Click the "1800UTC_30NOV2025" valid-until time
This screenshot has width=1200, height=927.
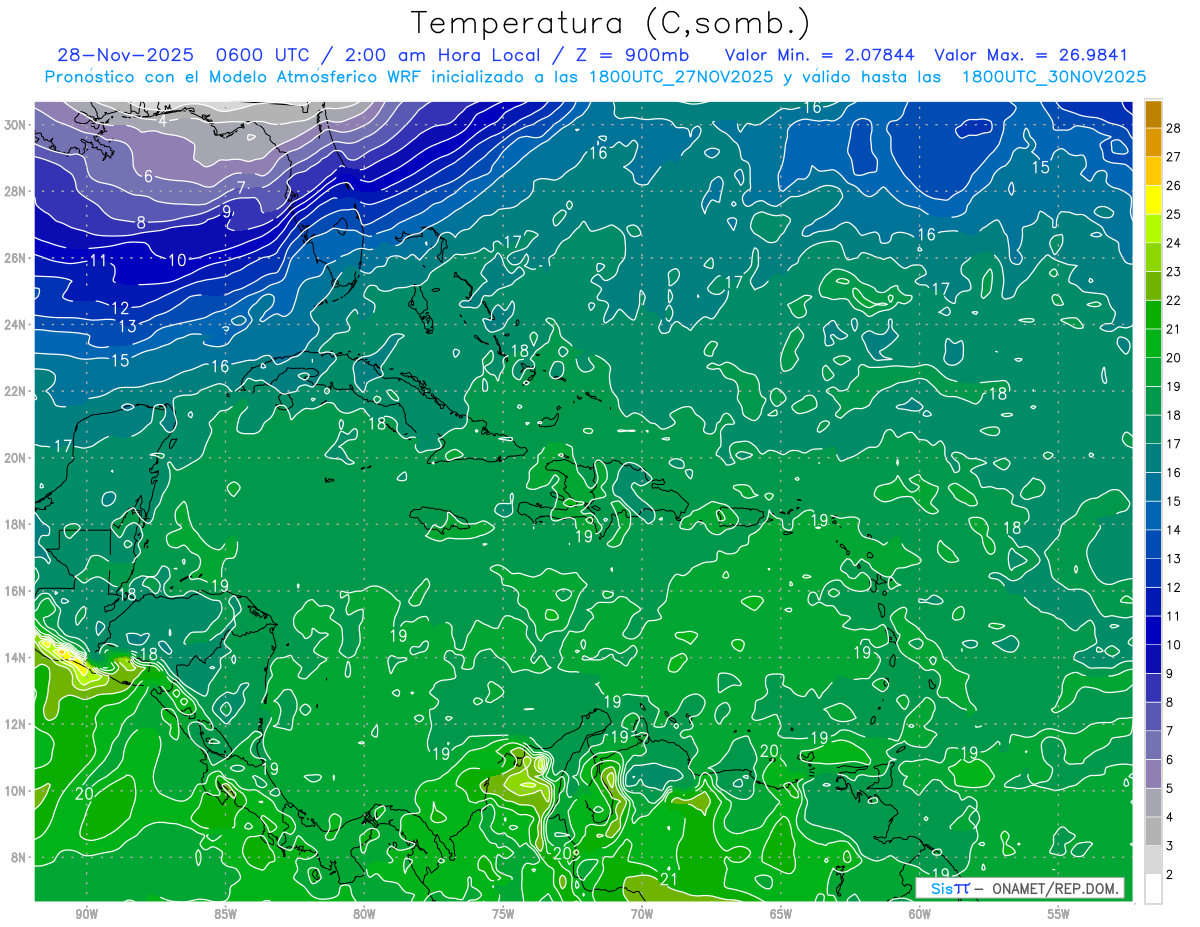click(x=1054, y=77)
